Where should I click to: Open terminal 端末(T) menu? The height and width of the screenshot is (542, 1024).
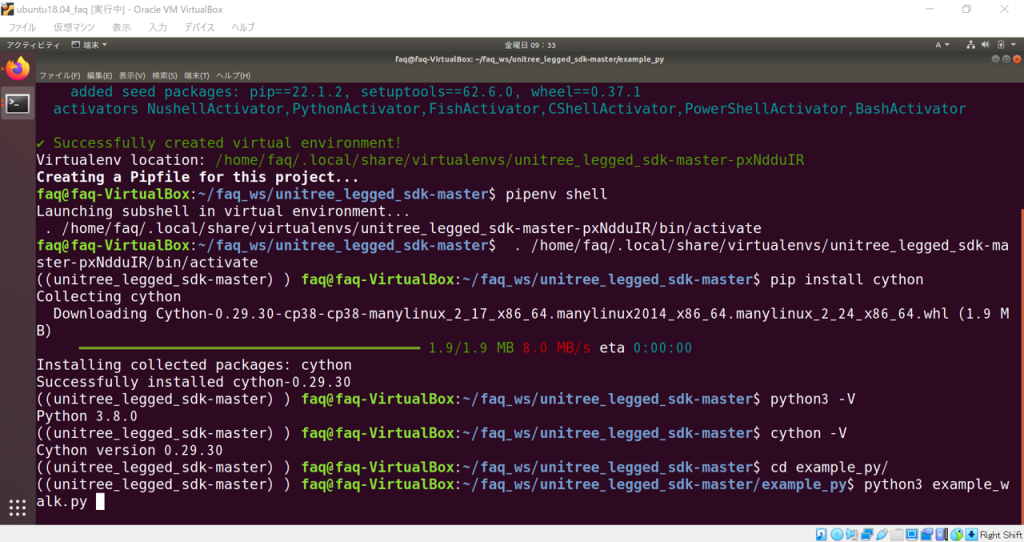[x=197, y=75]
